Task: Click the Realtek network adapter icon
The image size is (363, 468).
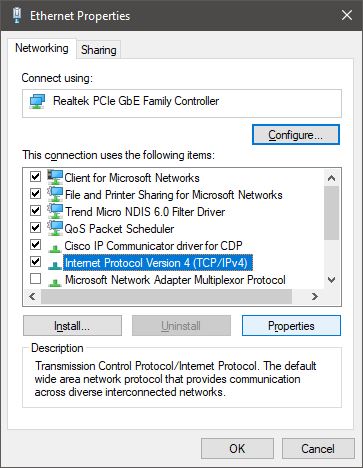Action: (x=37, y=101)
